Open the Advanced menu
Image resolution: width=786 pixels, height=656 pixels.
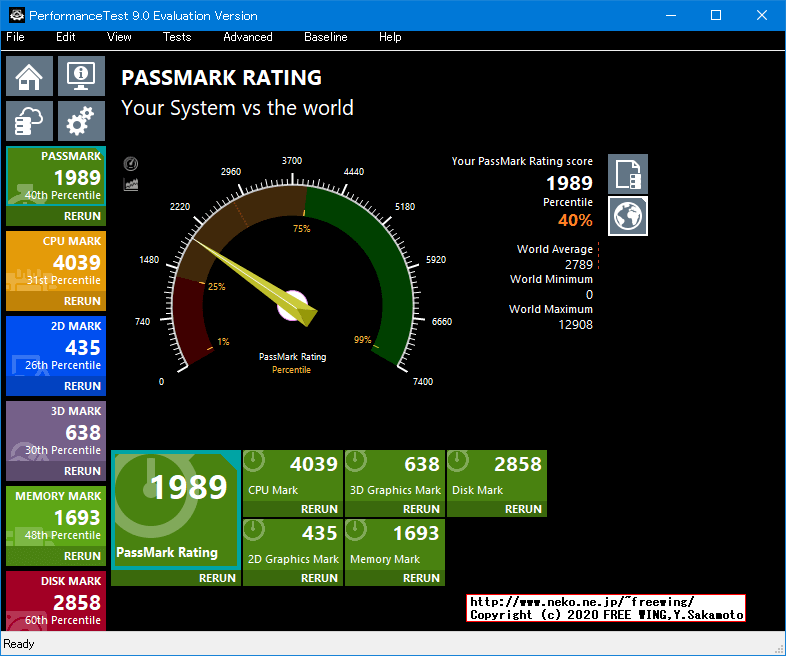248,37
